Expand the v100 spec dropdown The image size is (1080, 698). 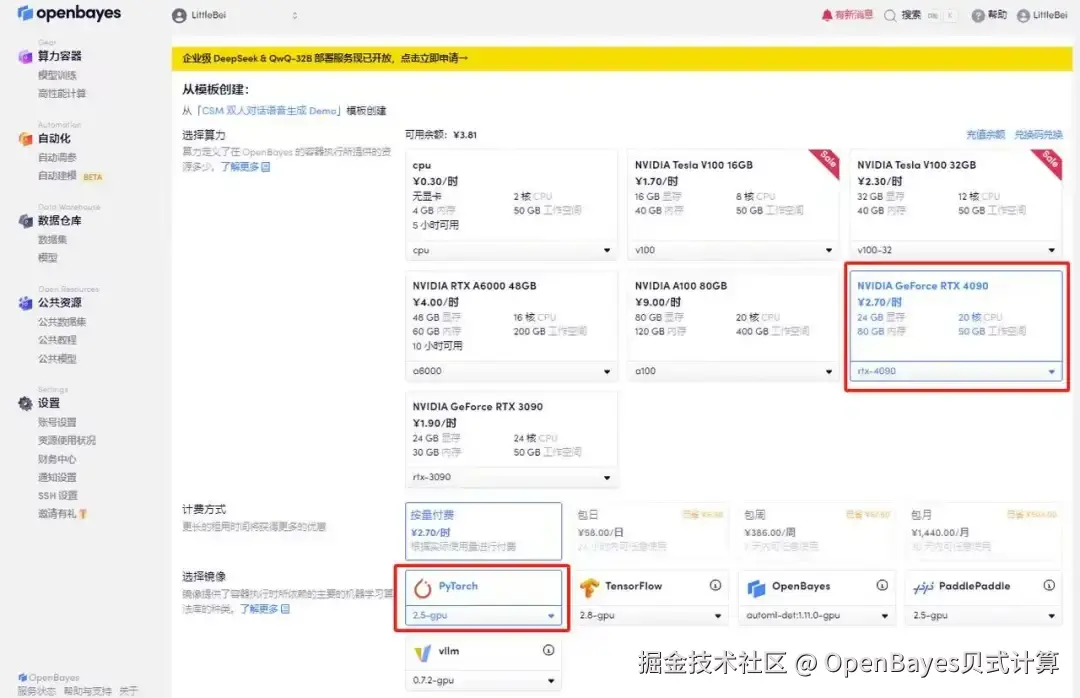[733, 251]
